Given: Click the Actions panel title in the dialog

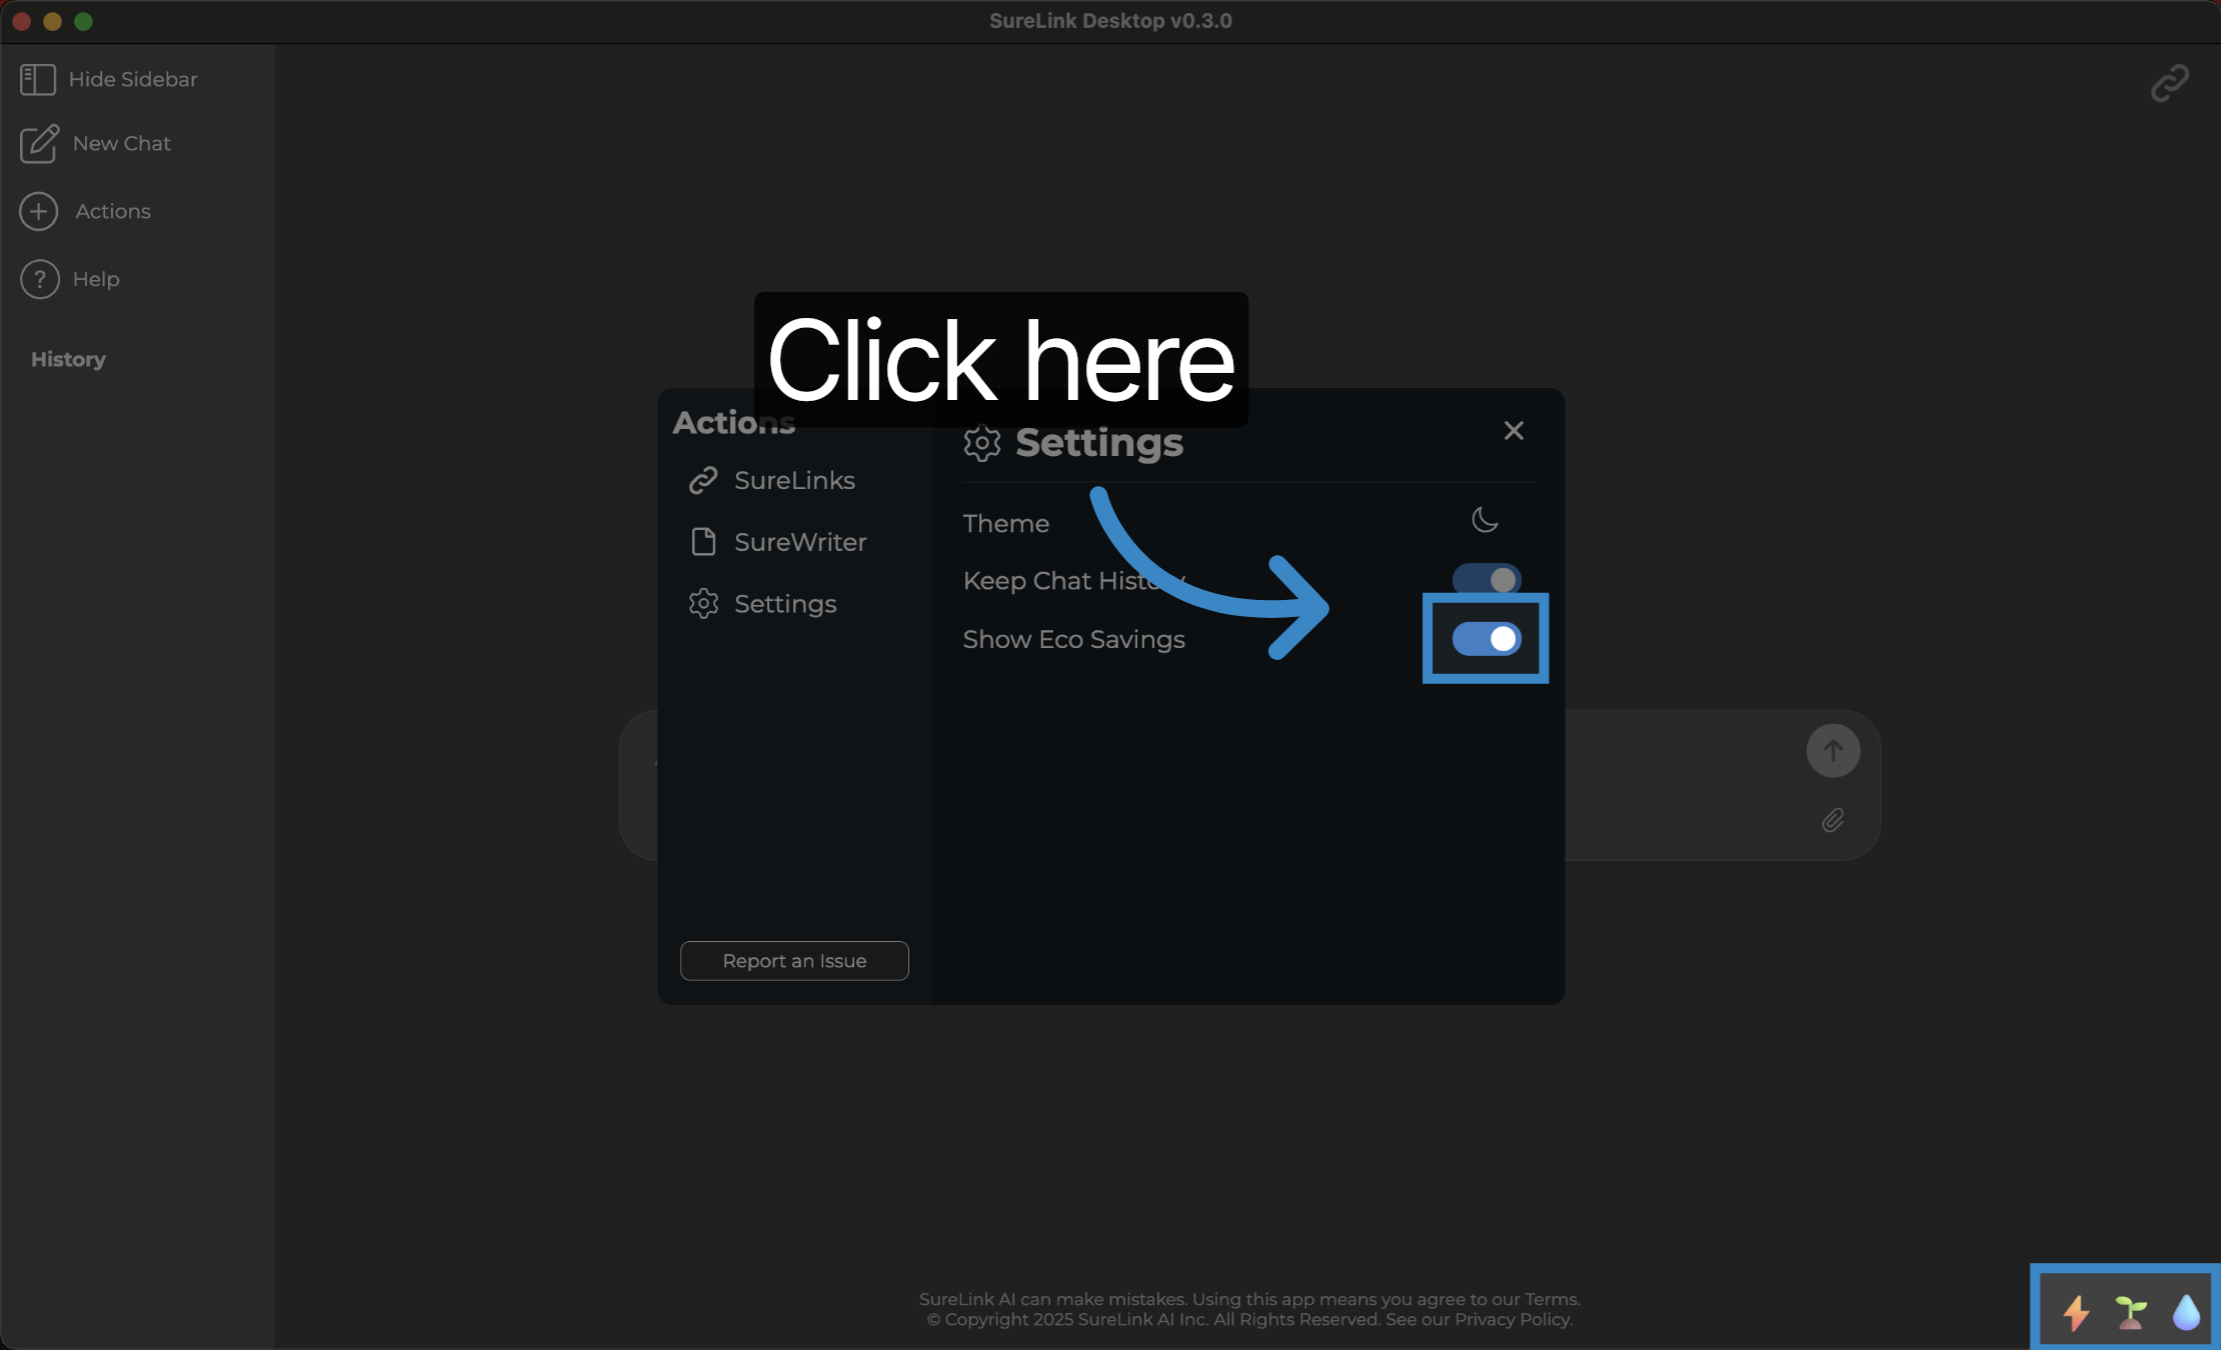Looking at the screenshot, I should tap(734, 423).
